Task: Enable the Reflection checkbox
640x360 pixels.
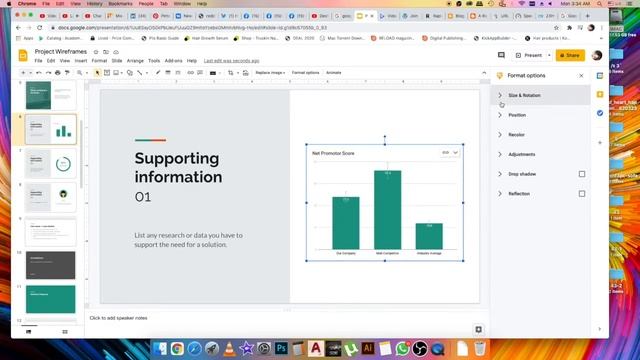Action: click(582, 193)
